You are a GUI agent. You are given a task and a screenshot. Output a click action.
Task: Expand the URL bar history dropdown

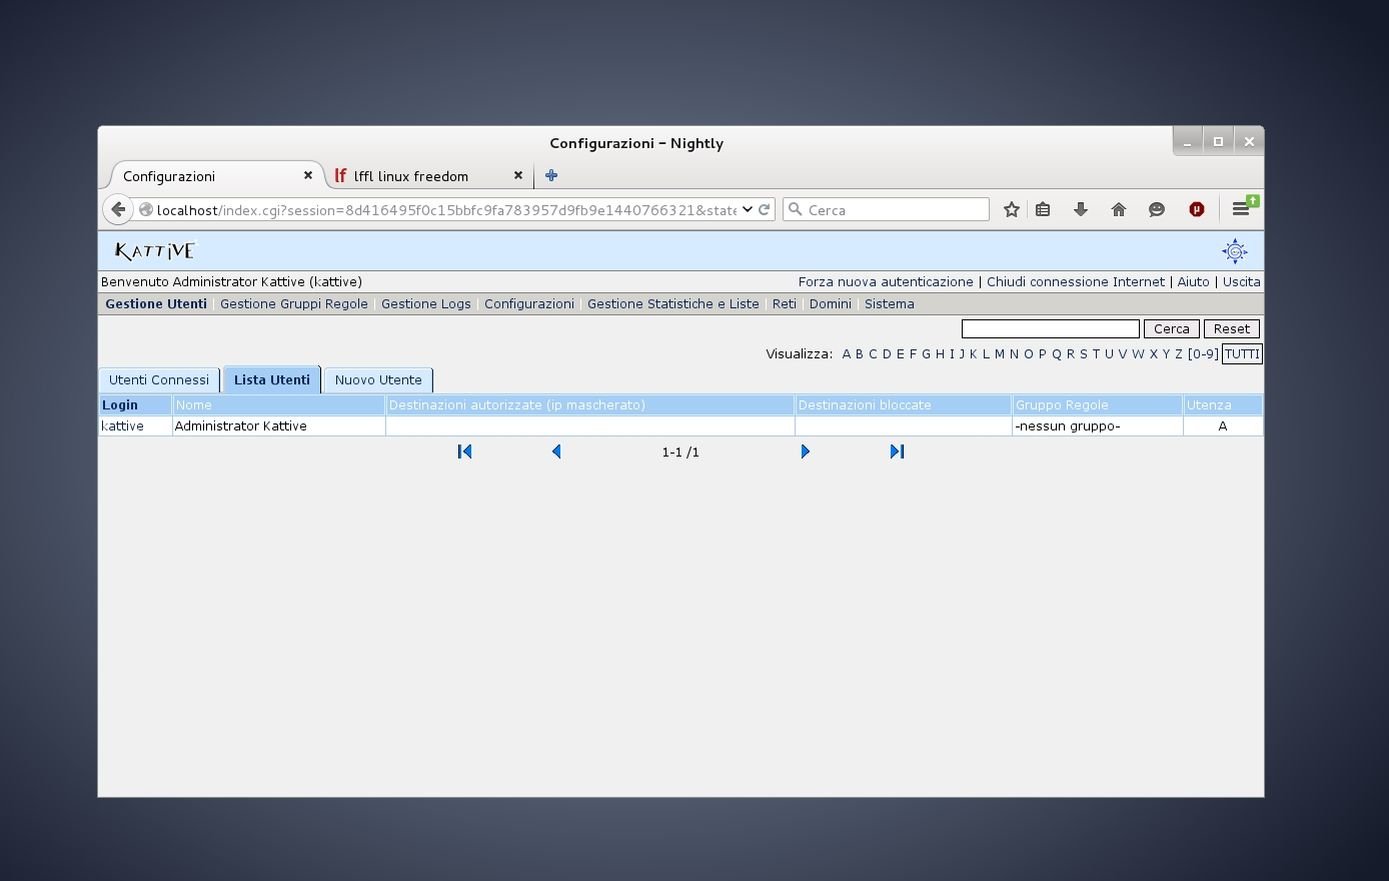[747, 209]
